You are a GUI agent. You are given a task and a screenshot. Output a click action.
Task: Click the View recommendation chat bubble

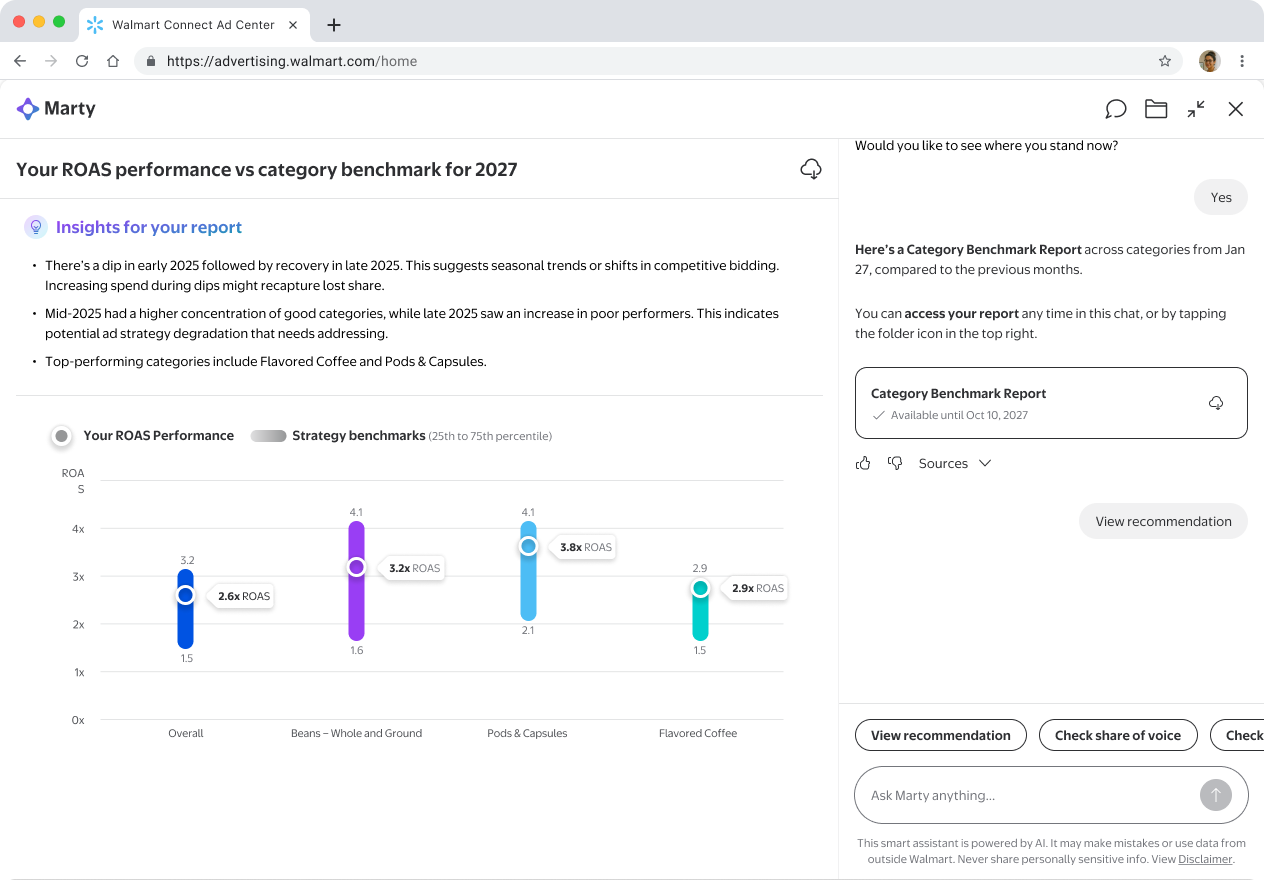pos(1163,521)
